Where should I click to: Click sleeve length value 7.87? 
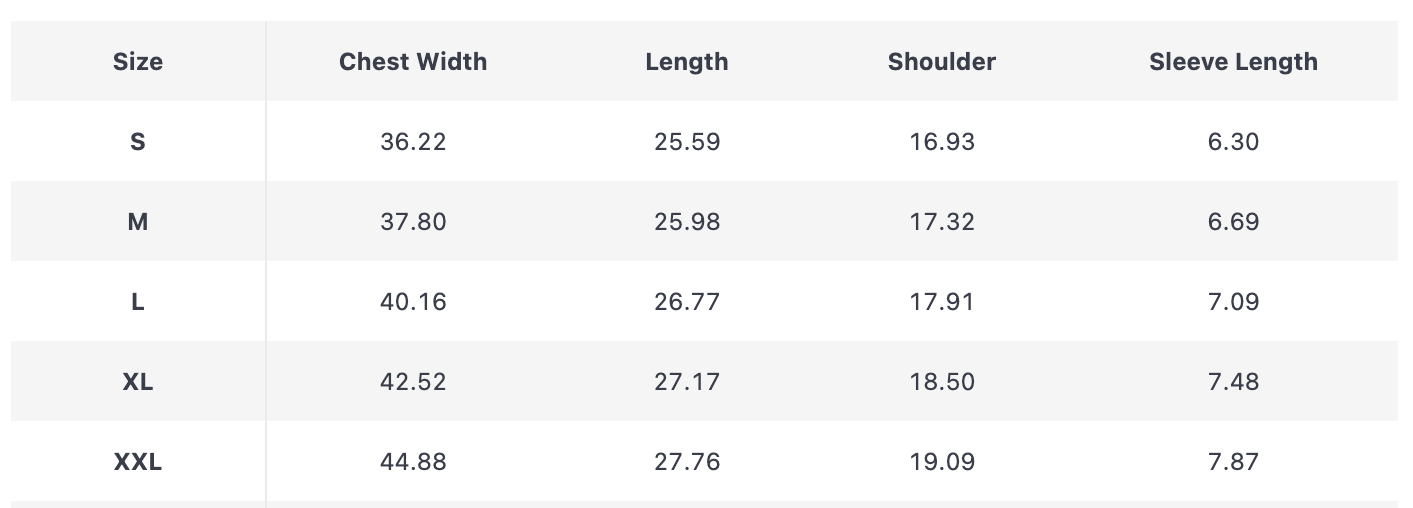click(1233, 462)
